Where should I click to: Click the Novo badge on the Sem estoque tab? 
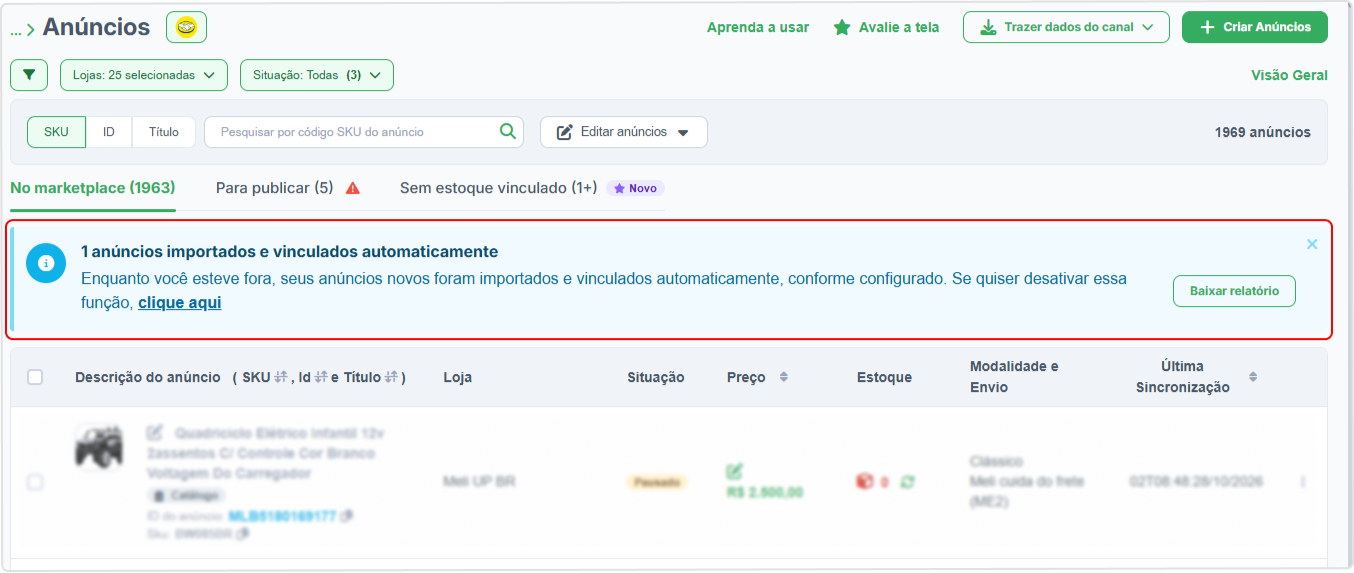tap(636, 188)
